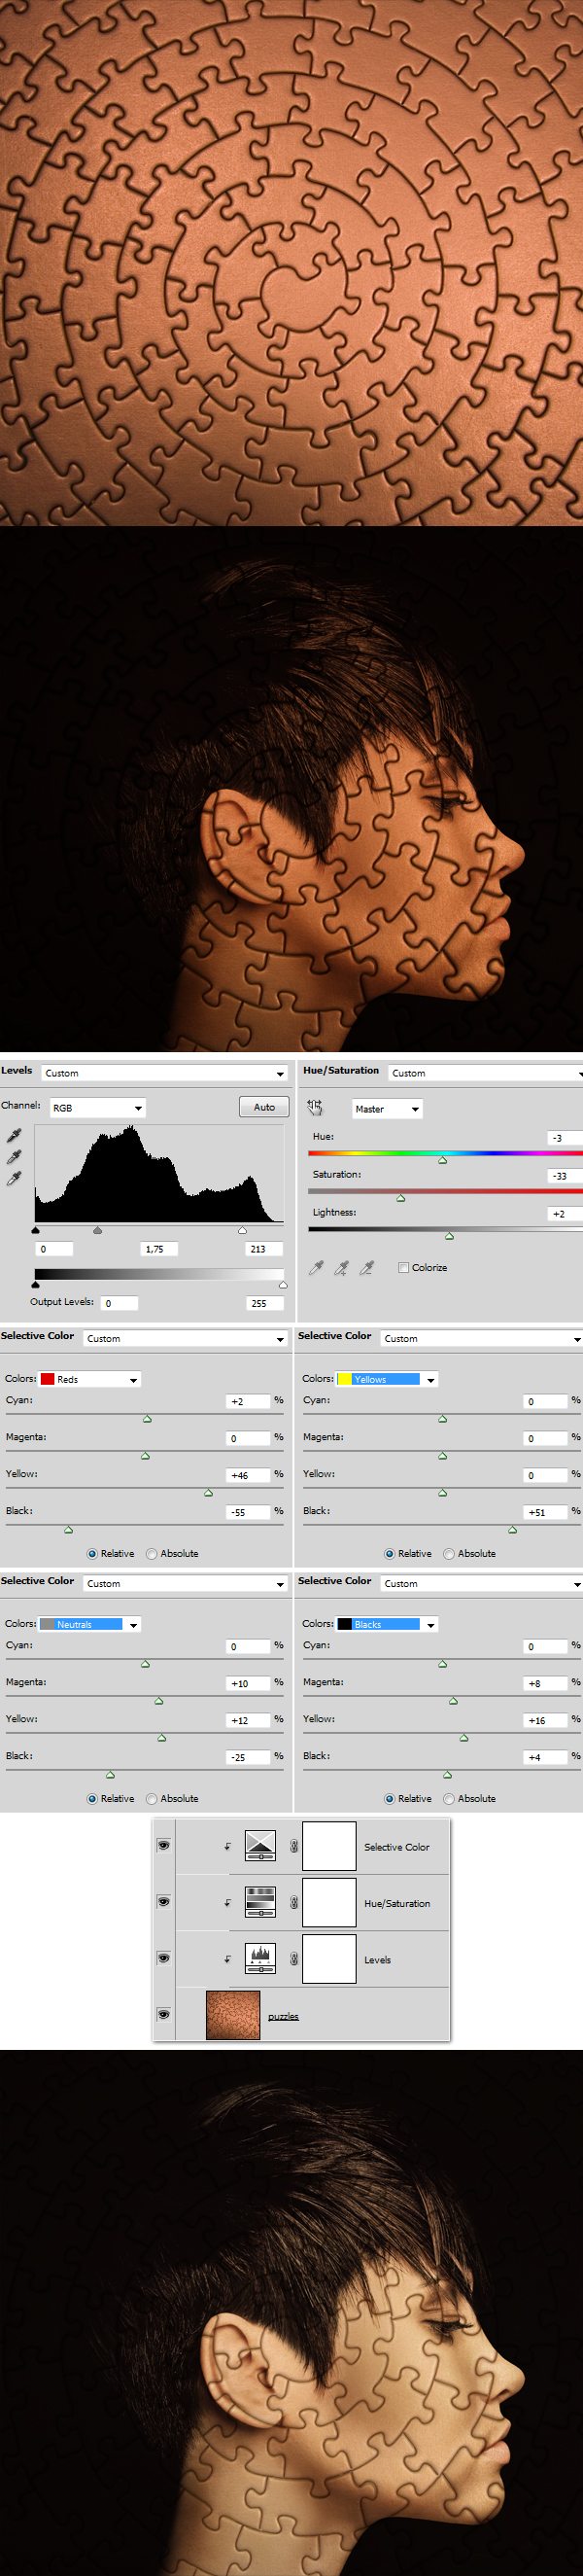Open the Levels Channel RGB dropdown
The width and height of the screenshot is (583, 2576).
pos(97,1108)
